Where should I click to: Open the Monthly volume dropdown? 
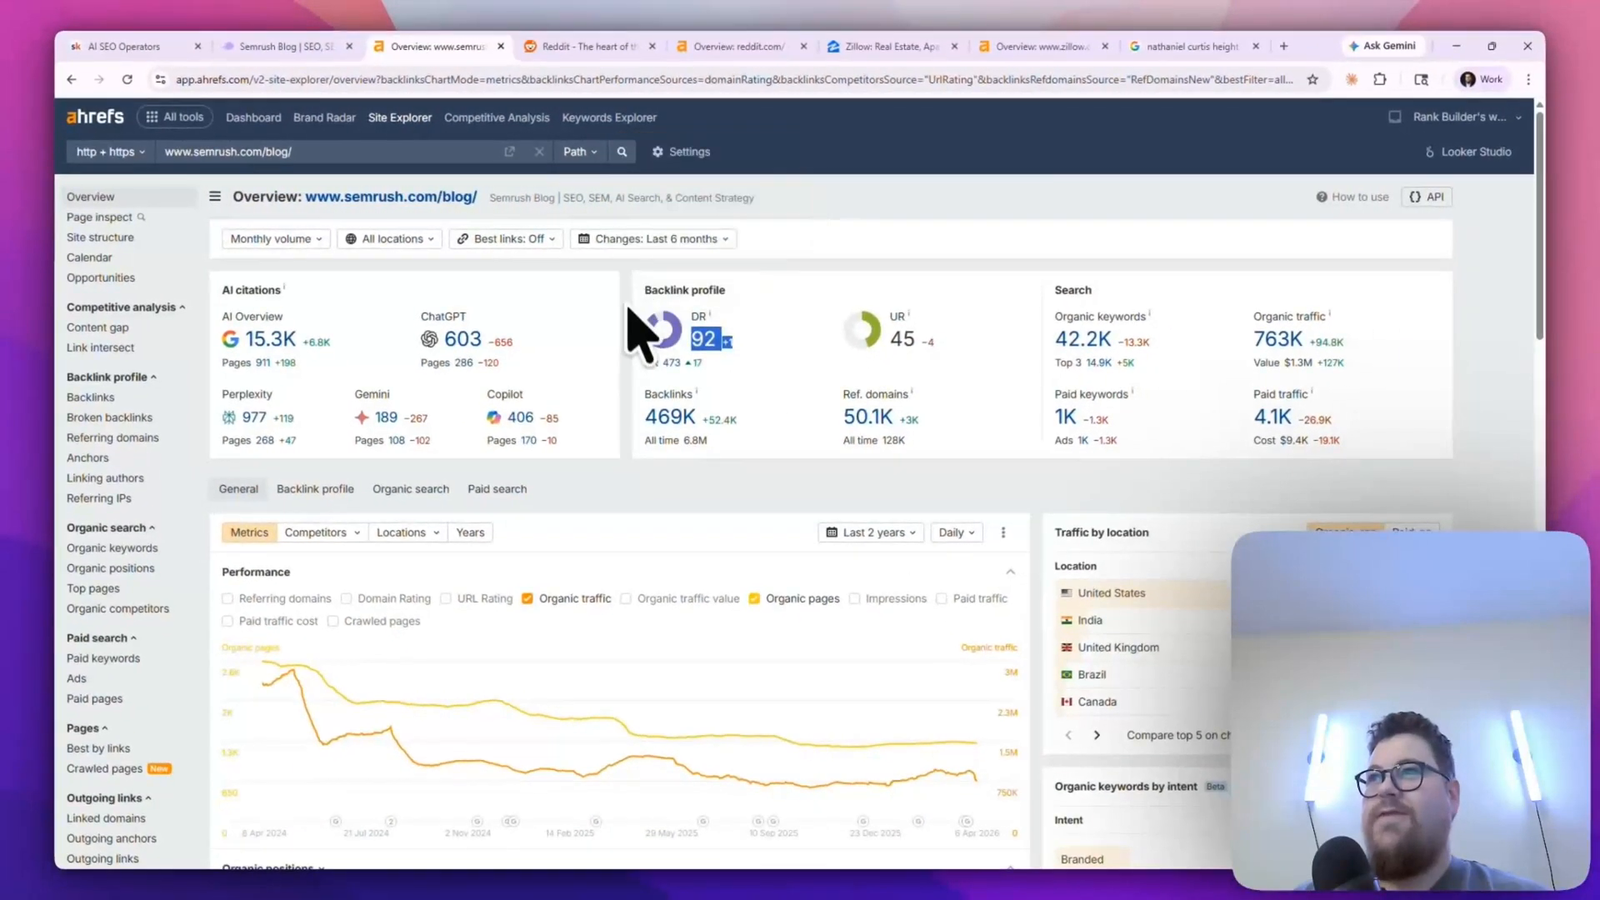275,238
